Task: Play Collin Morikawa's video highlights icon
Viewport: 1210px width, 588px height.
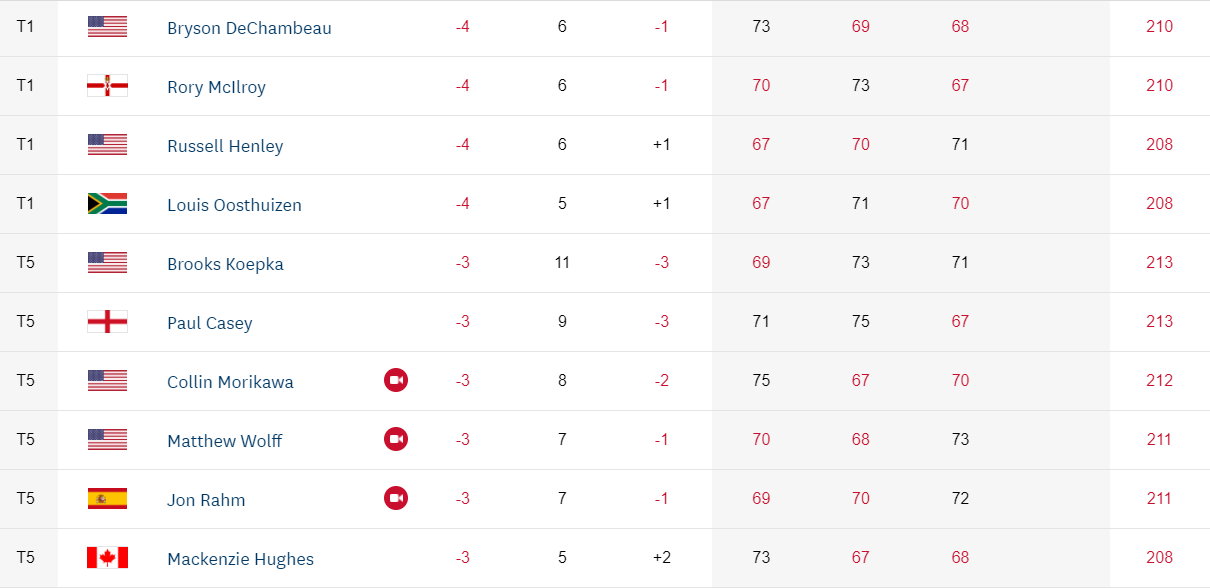Action: coord(396,380)
